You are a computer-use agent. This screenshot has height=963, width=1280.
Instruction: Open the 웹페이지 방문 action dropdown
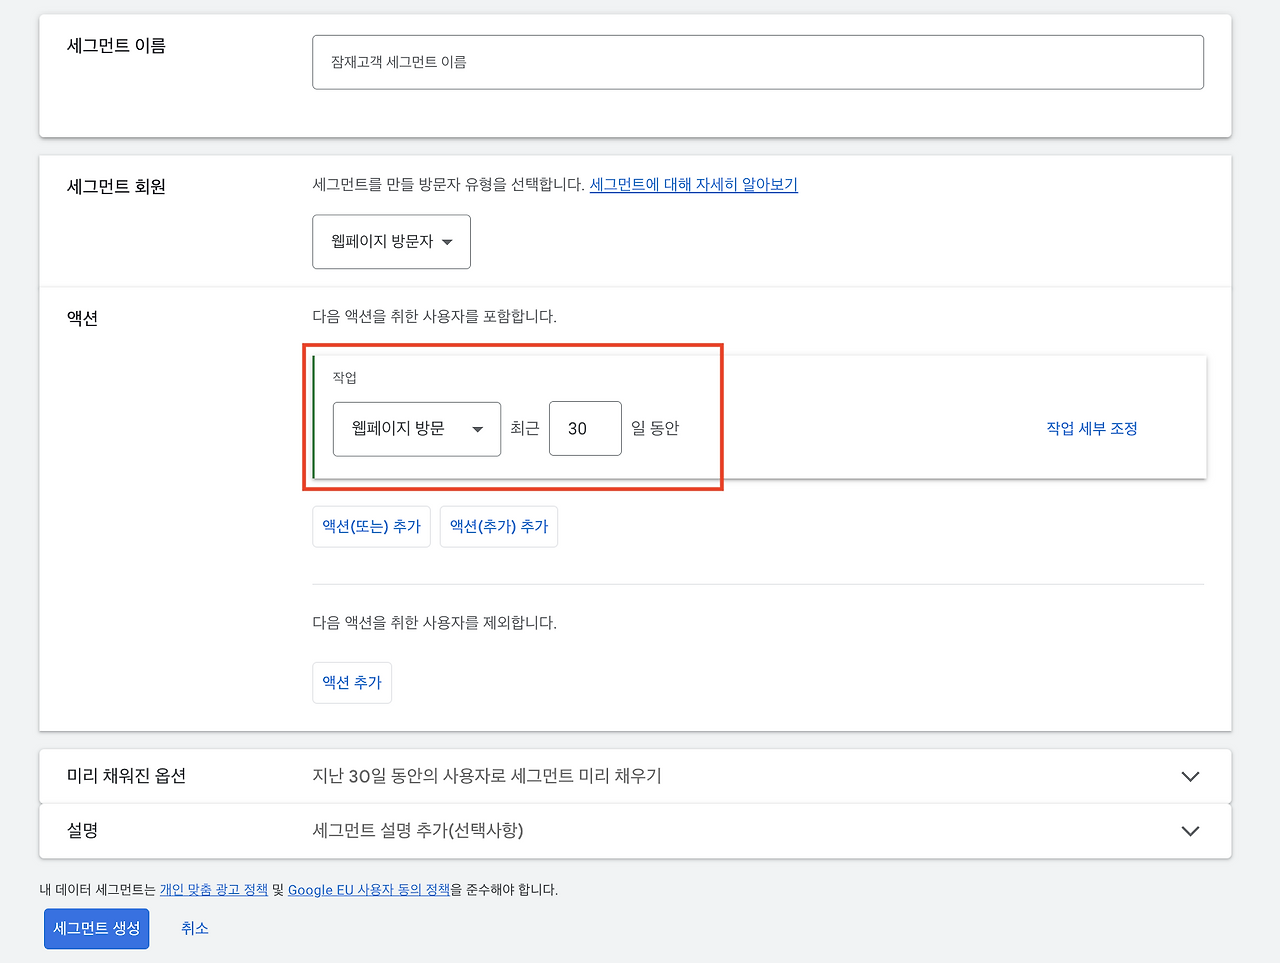(416, 428)
